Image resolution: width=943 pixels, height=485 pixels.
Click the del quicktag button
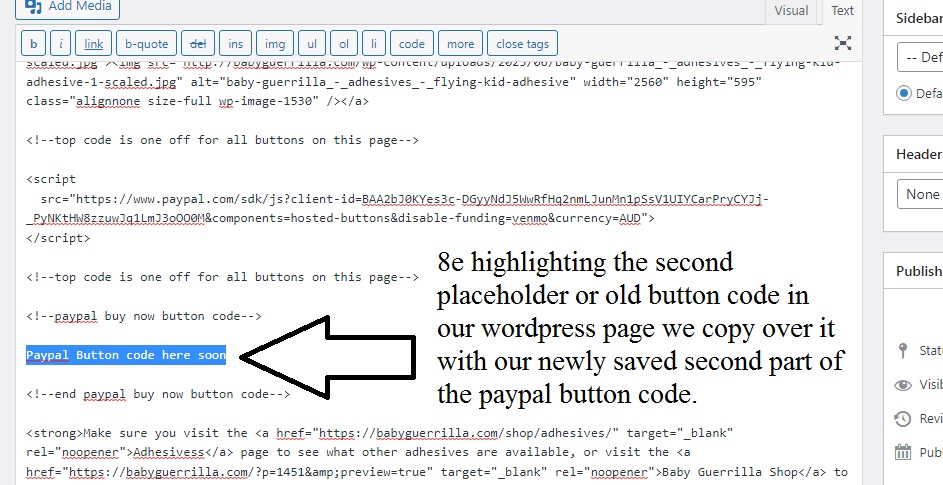(x=198, y=43)
